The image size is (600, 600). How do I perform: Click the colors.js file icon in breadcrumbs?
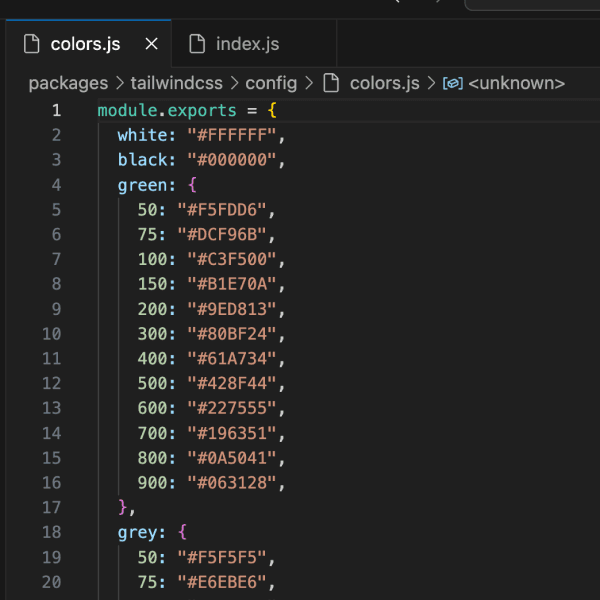pyautogui.click(x=331, y=83)
